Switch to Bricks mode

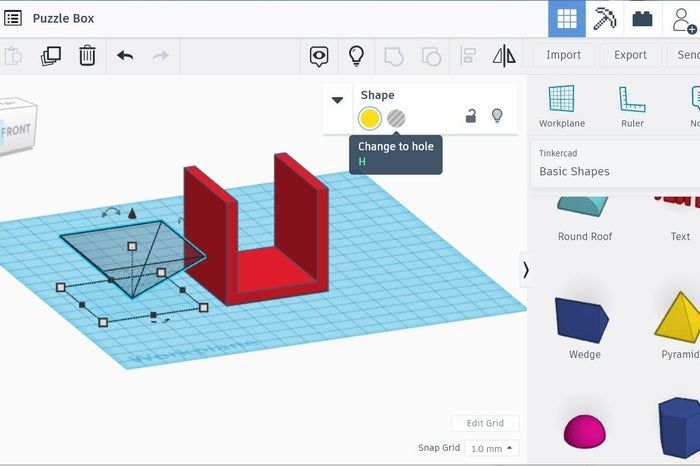coord(641,19)
